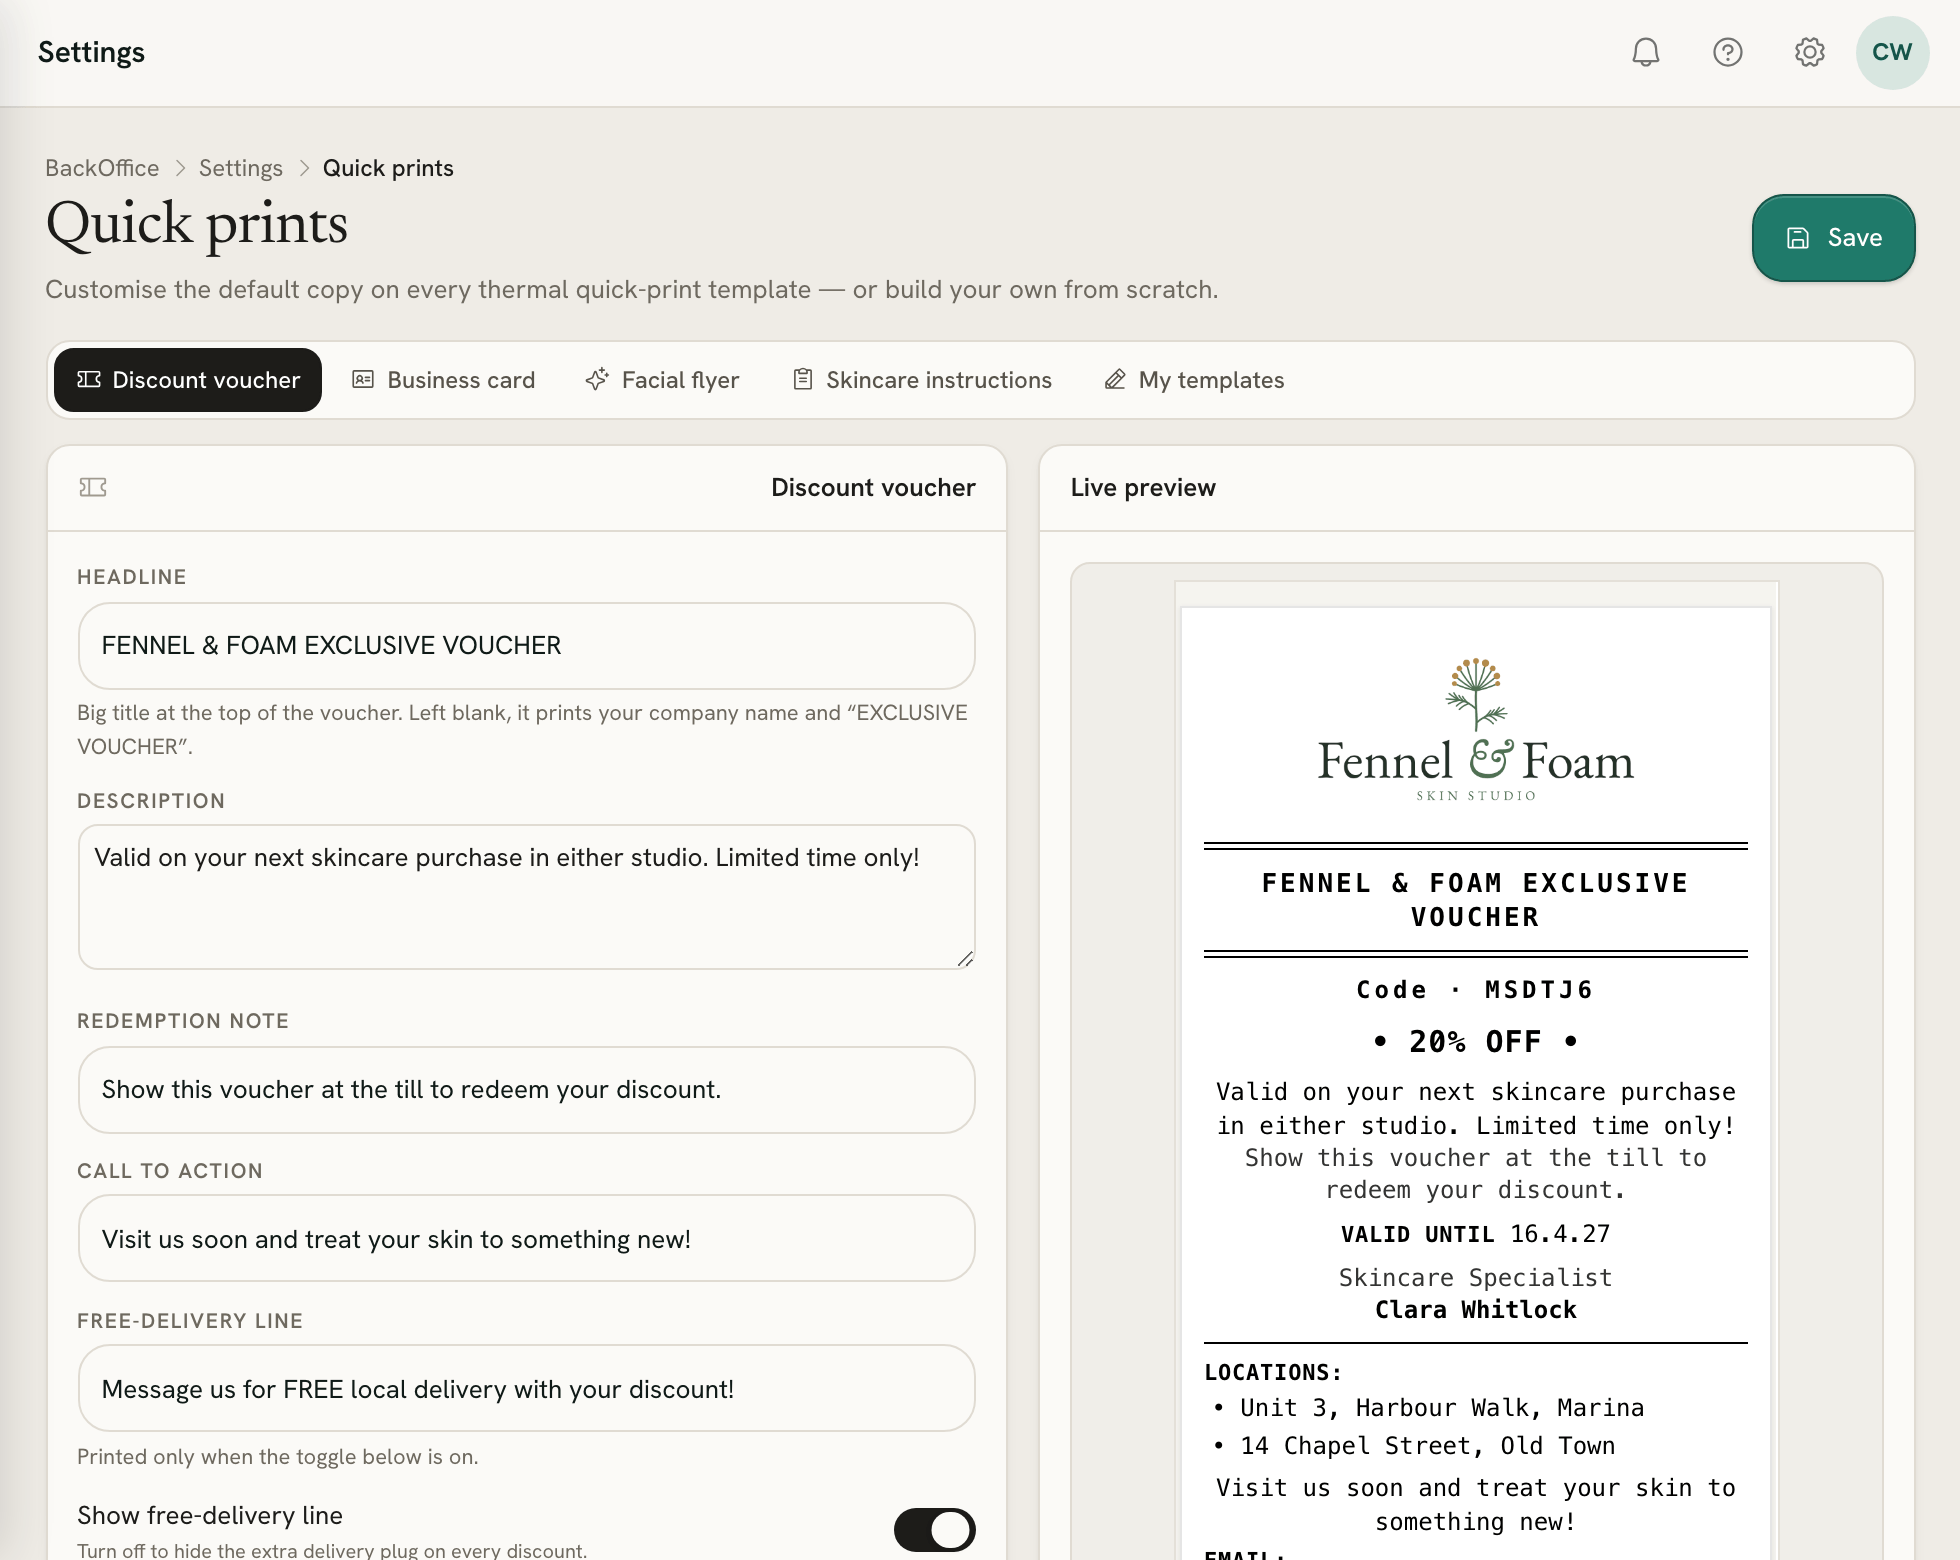Save the quick print settings
This screenshot has height=1560, width=1960.
(1833, 238)
